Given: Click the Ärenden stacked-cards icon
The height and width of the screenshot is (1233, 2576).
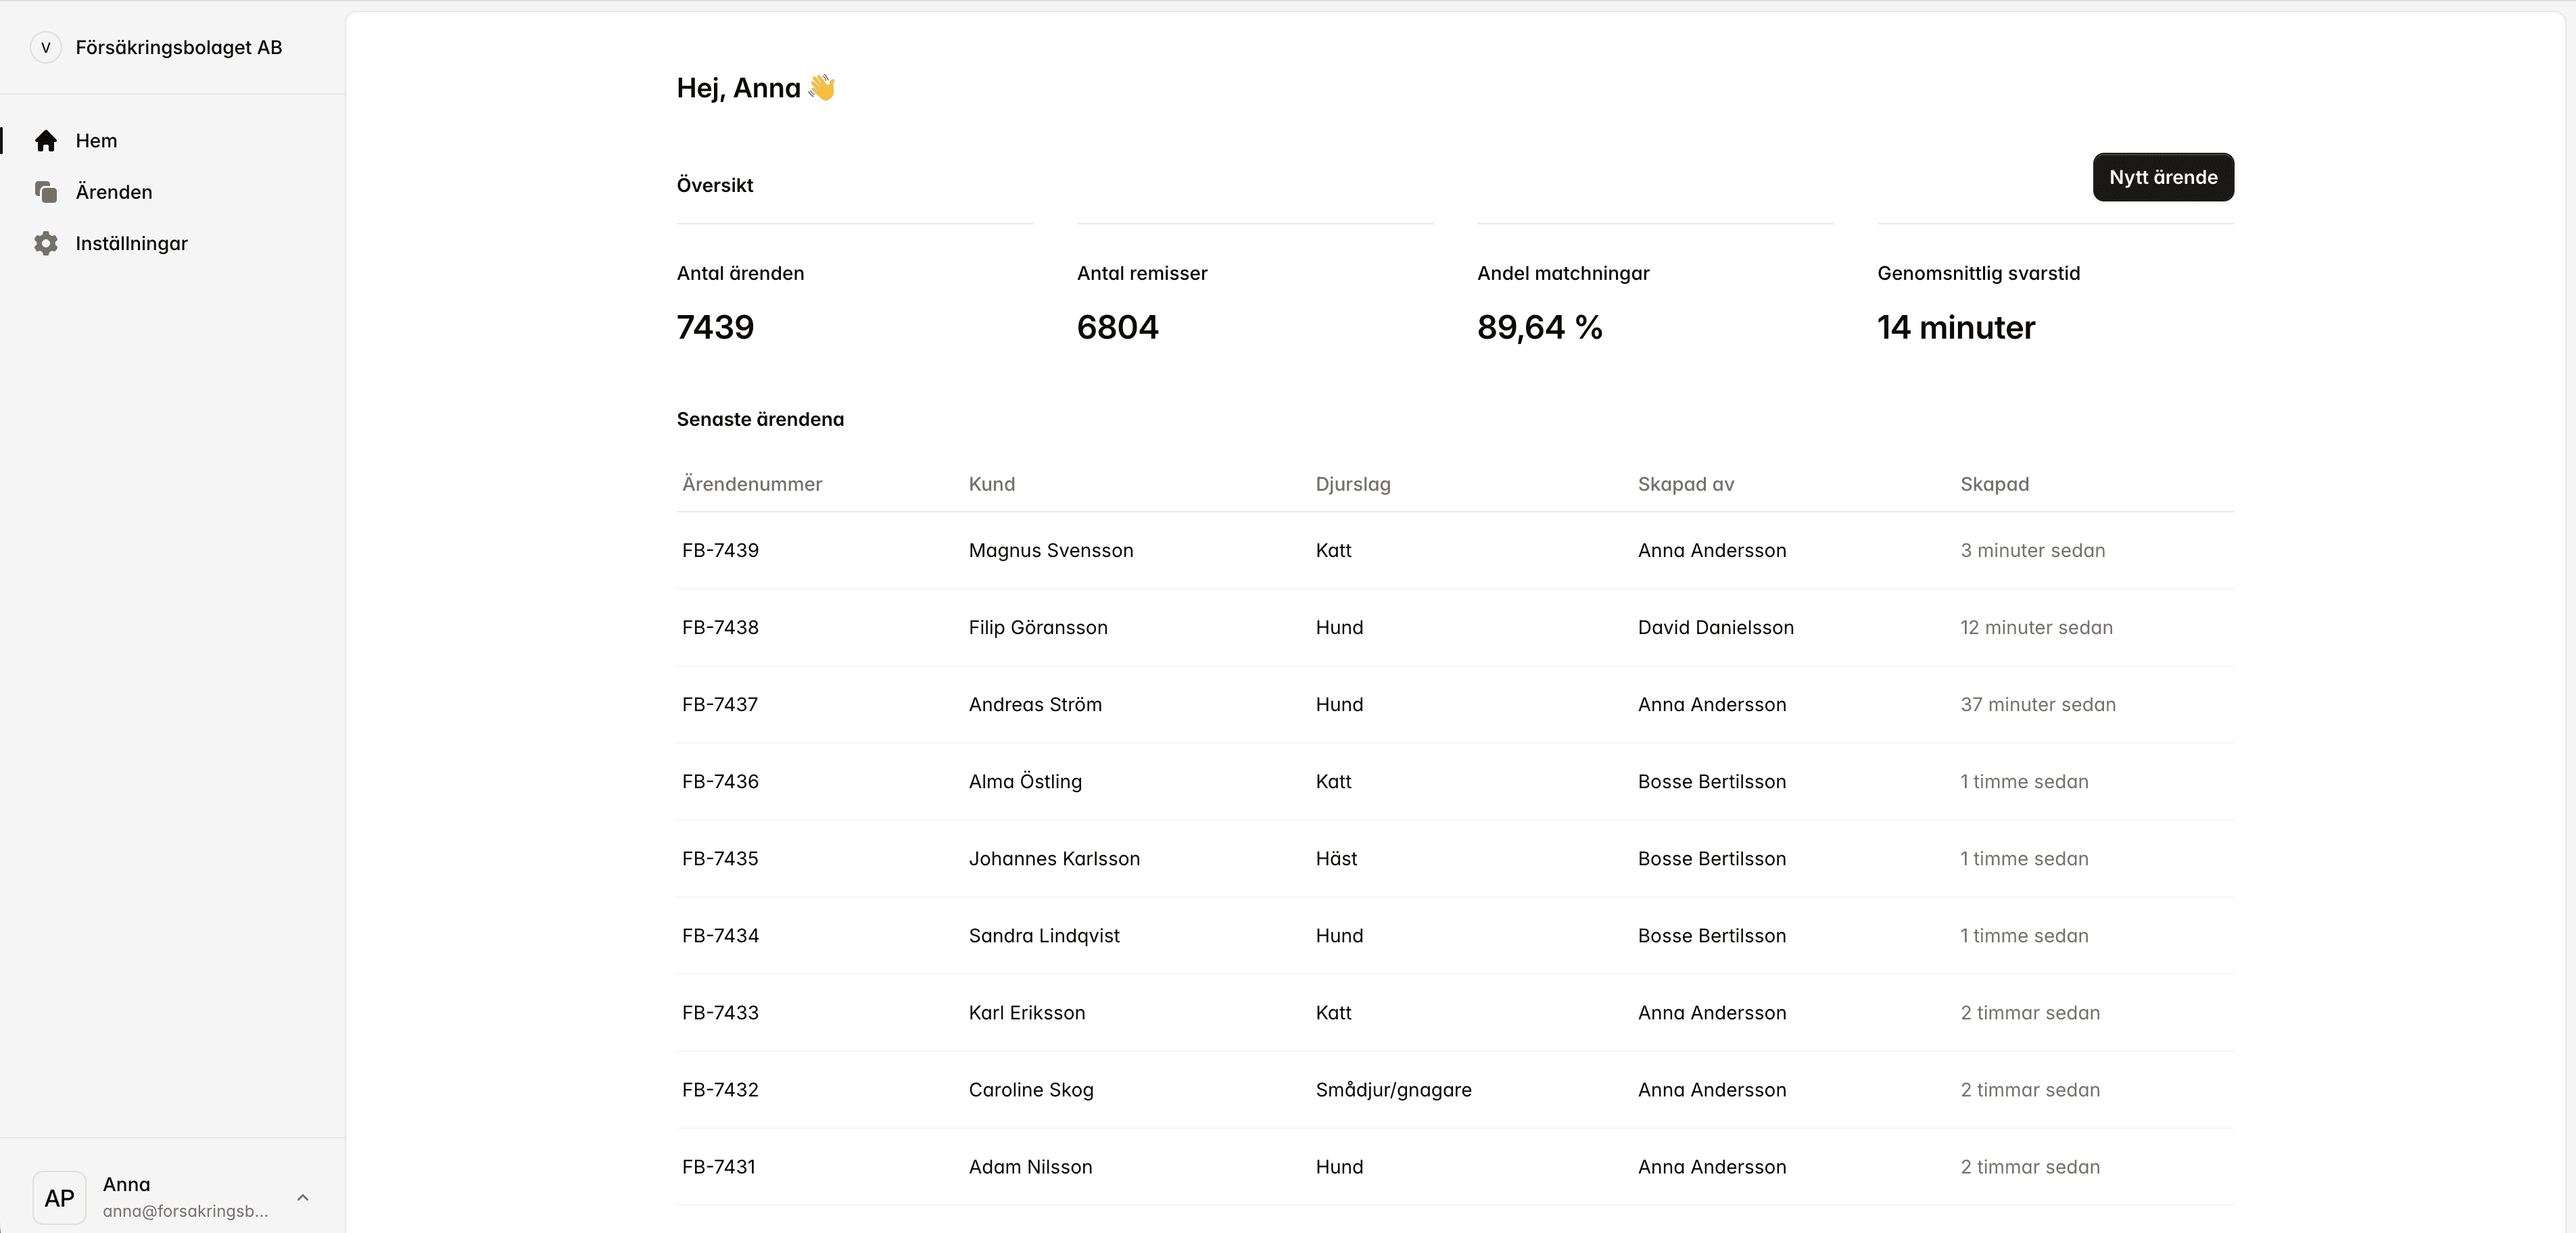Looking at the screenshot, I should [x=45, y=192].
